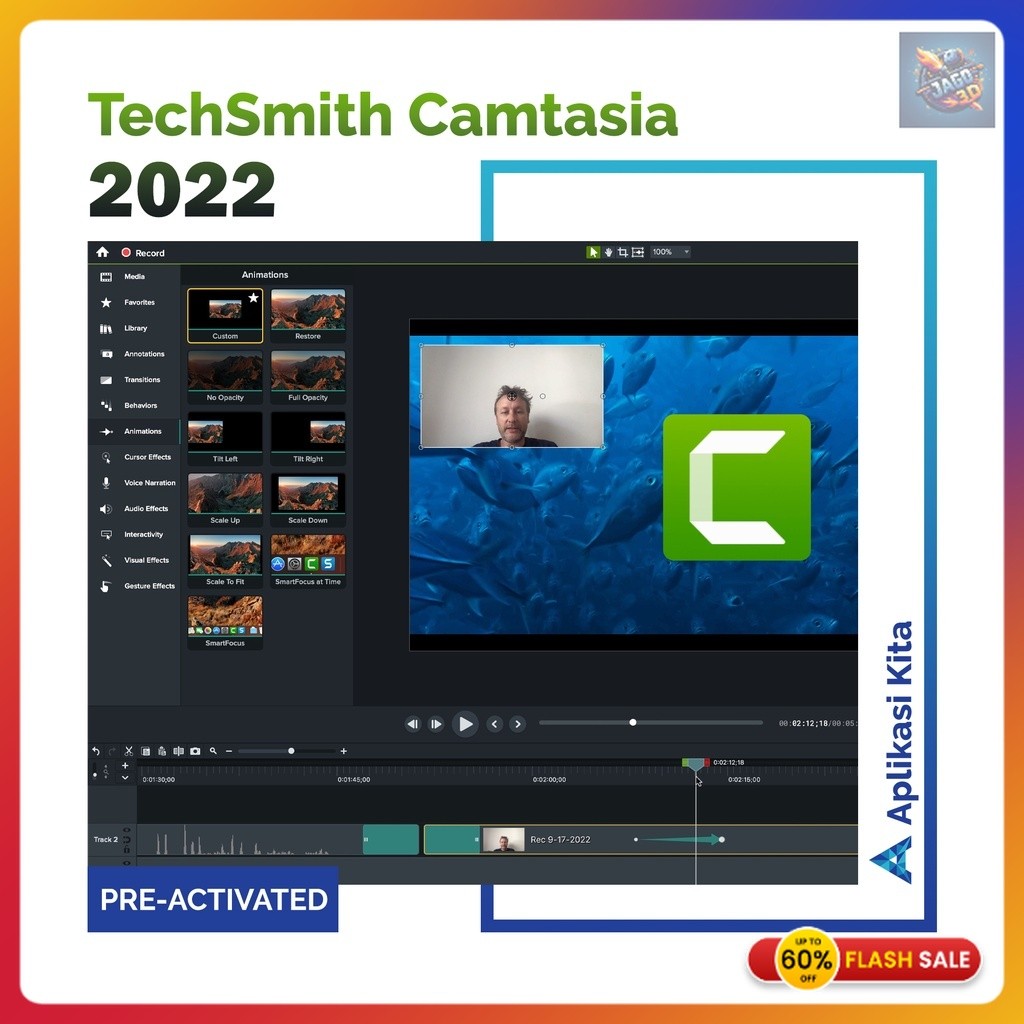The height and width of the screenshot is (1024, 1024).
Task: Split the clip using the split icon
Action: click(x=179, y=750)
